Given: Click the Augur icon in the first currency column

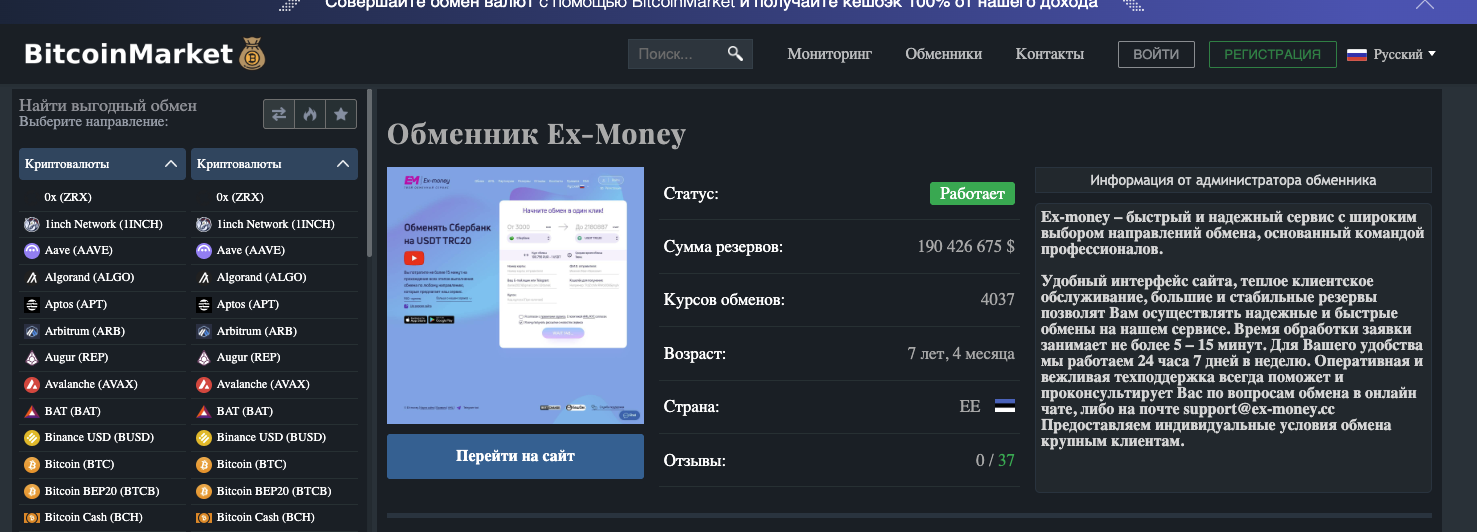Looking at the screenshot, I should [x=31, y=357].
